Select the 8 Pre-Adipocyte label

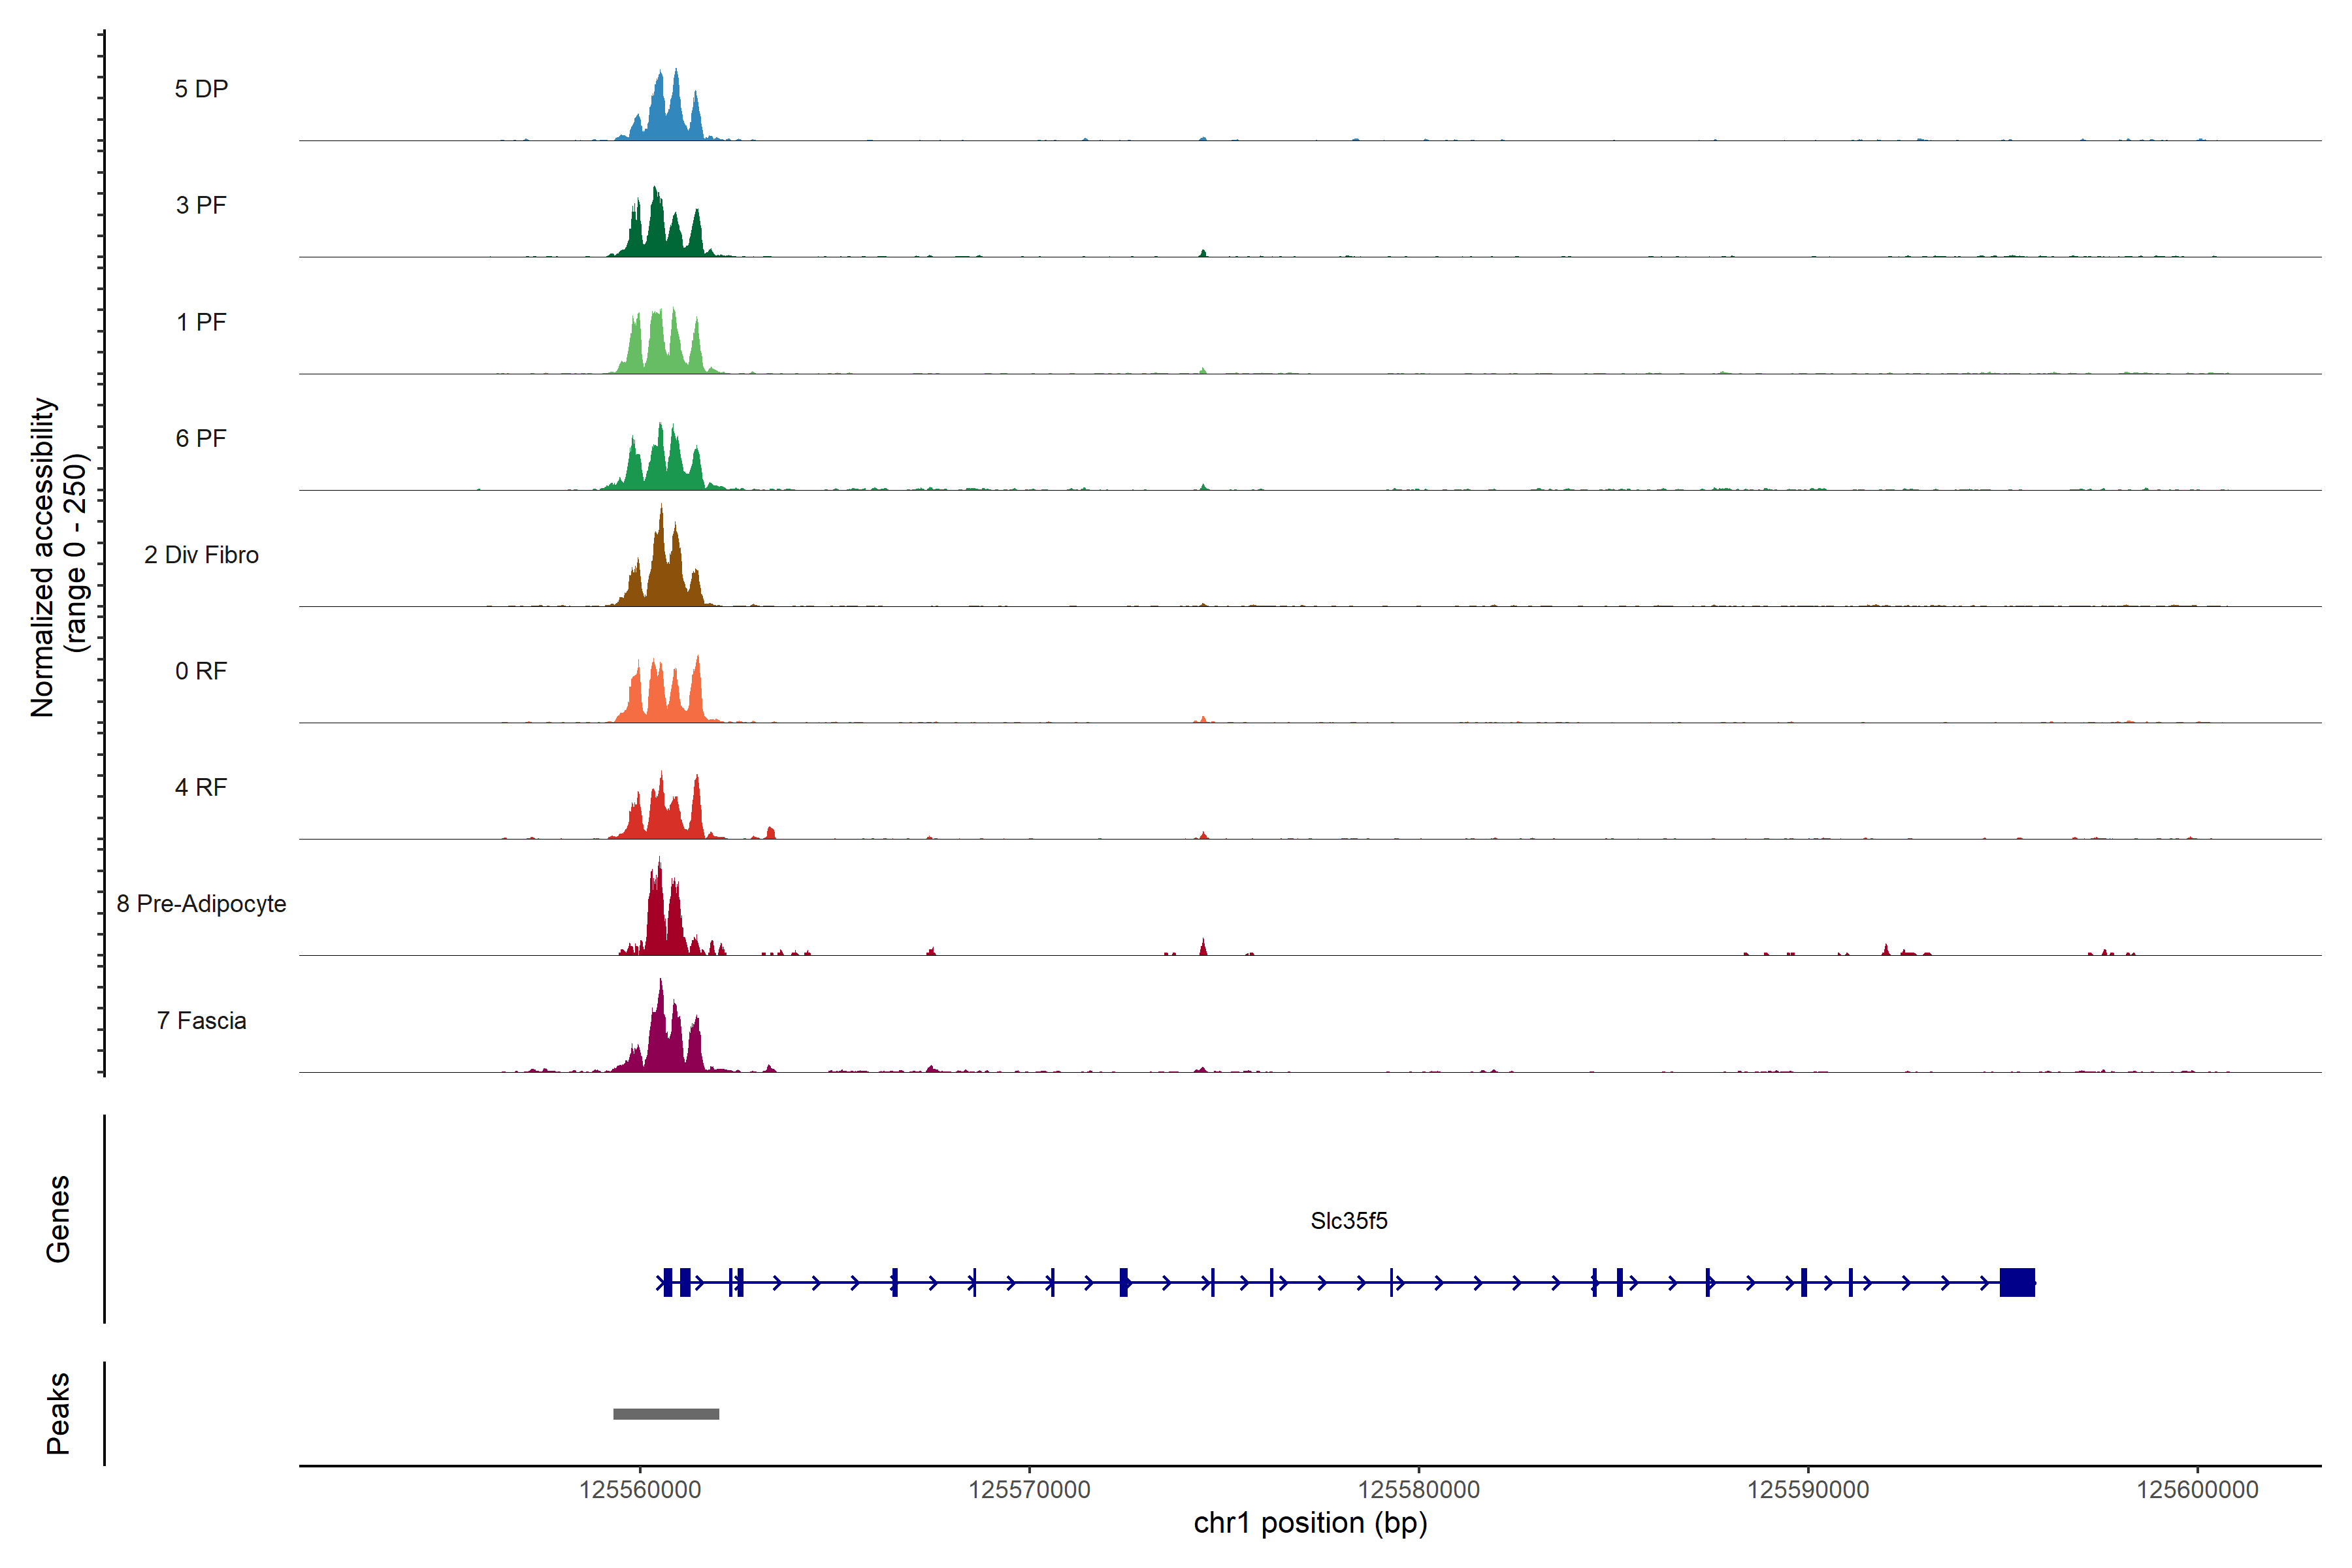pos(201,904)
